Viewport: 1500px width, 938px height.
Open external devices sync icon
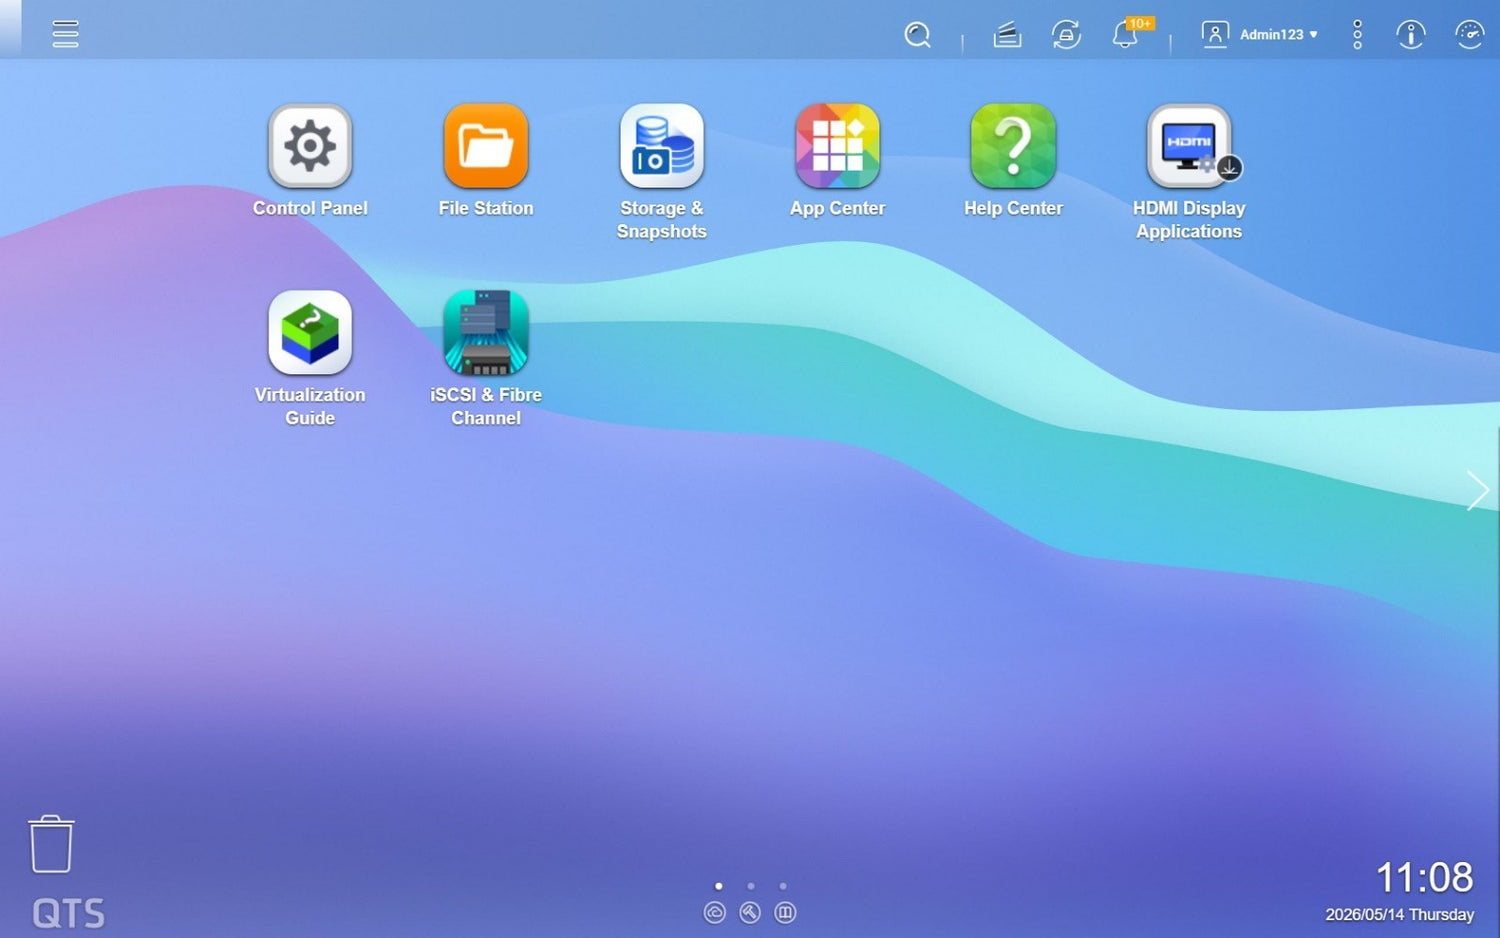tap(1066, 35)
